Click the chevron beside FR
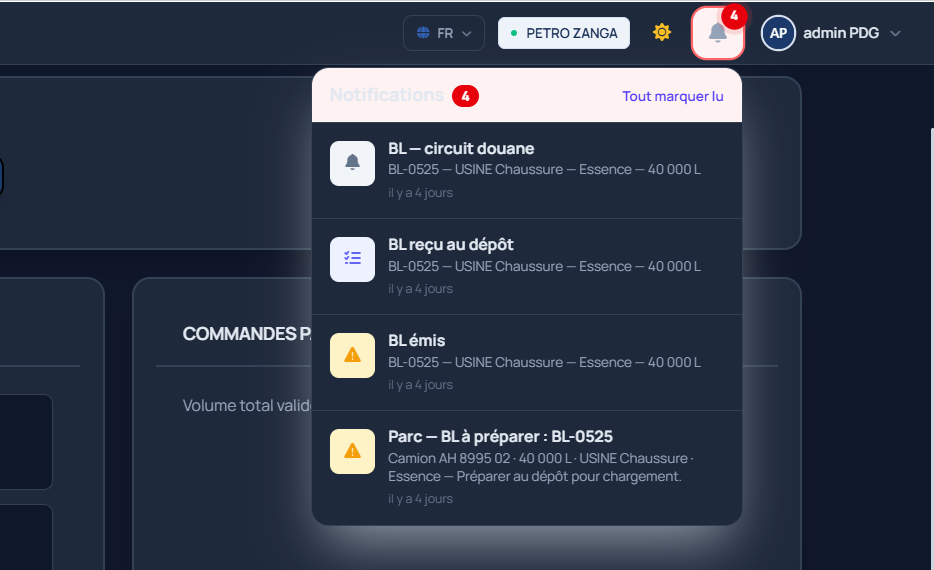The width and height of the screenshot is (934, 570). 466,33
